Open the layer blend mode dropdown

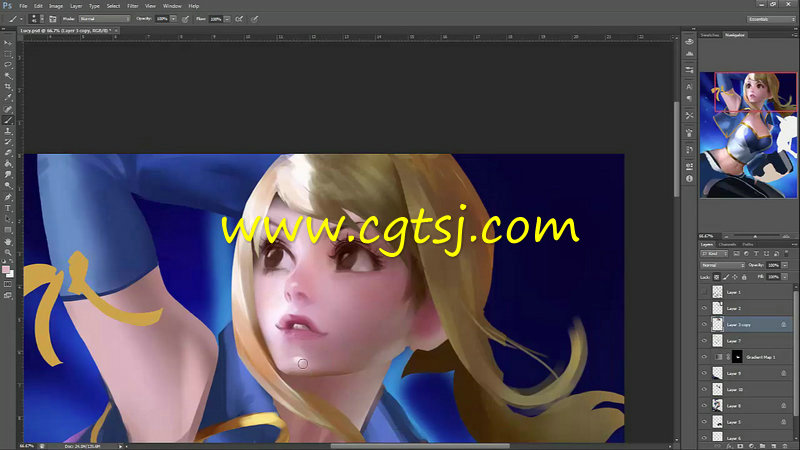click(722, 265)
